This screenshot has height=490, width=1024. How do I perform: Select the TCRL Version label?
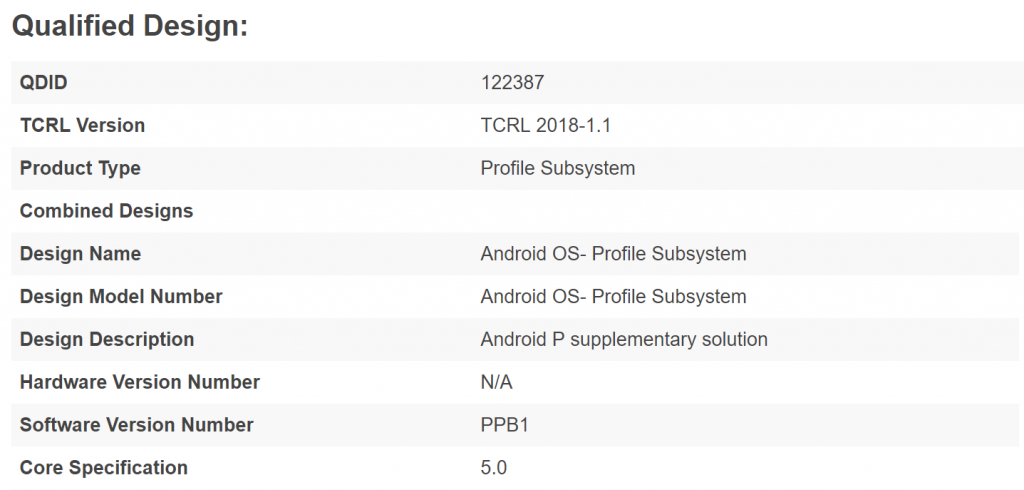pos(82,125)
